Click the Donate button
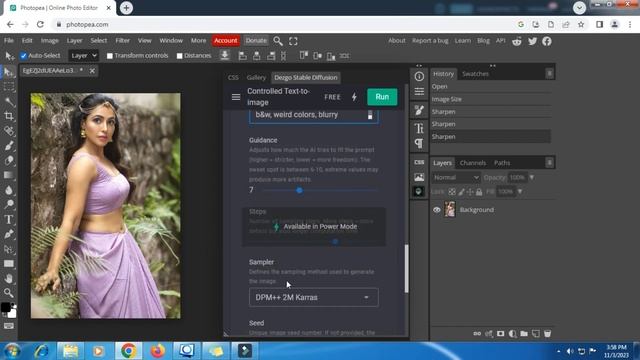 point(256,40)
